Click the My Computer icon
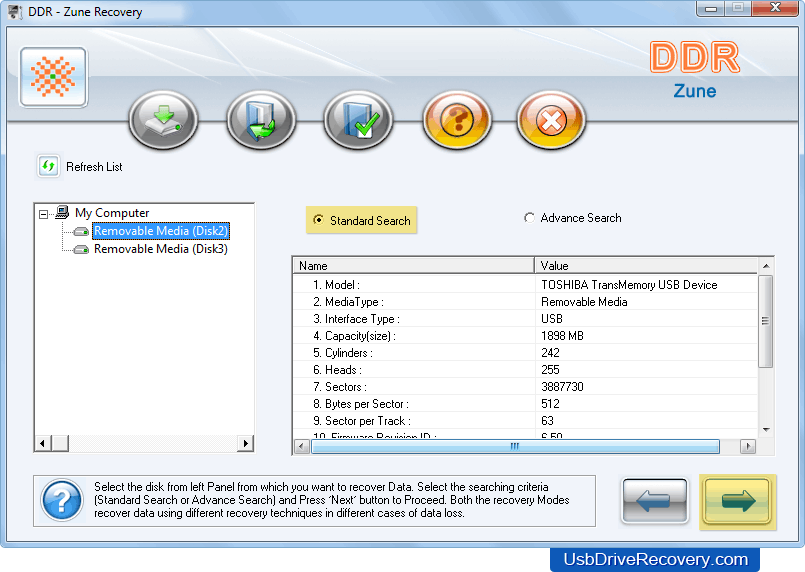Screen dimensions: 805x572 (x=62, y=212)
